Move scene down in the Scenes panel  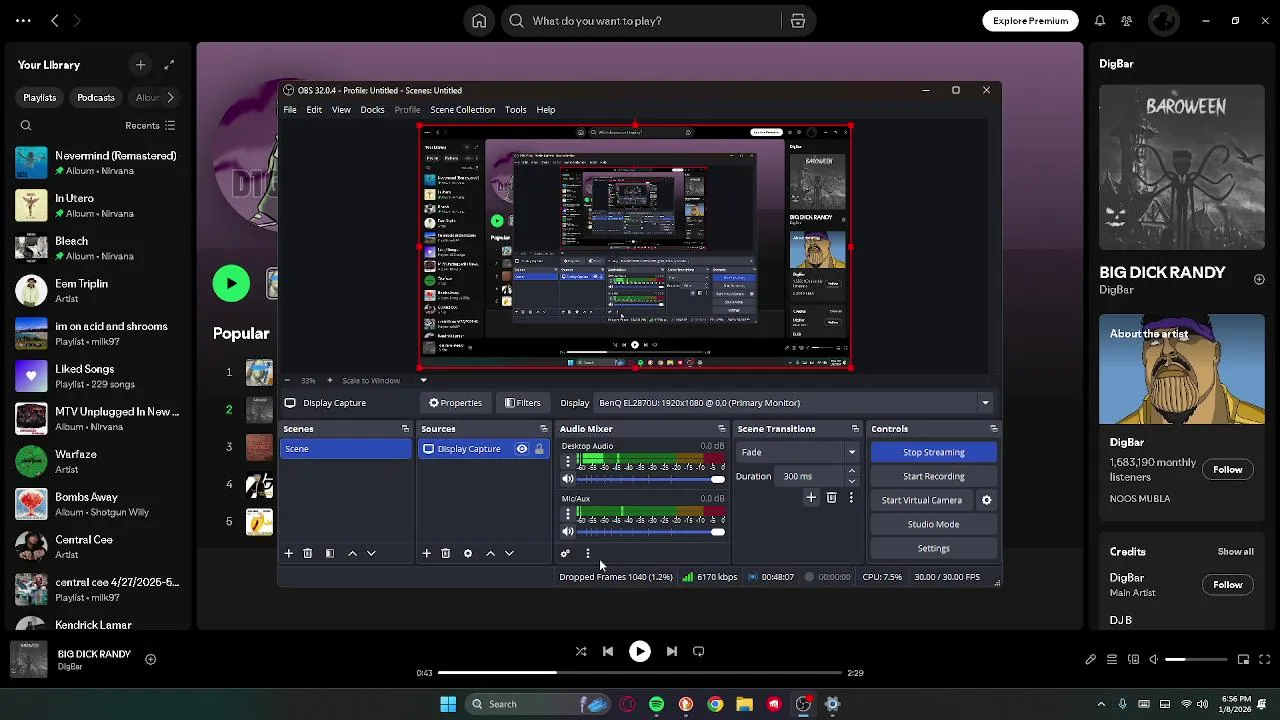371,553
